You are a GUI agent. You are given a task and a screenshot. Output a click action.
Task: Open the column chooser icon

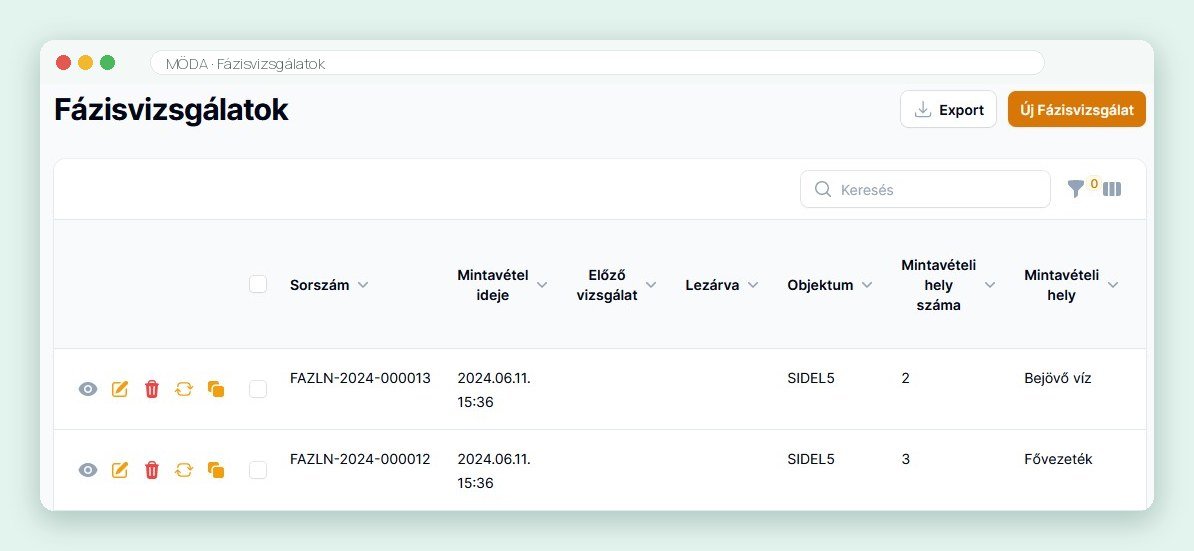click(x=1112, y=189)
